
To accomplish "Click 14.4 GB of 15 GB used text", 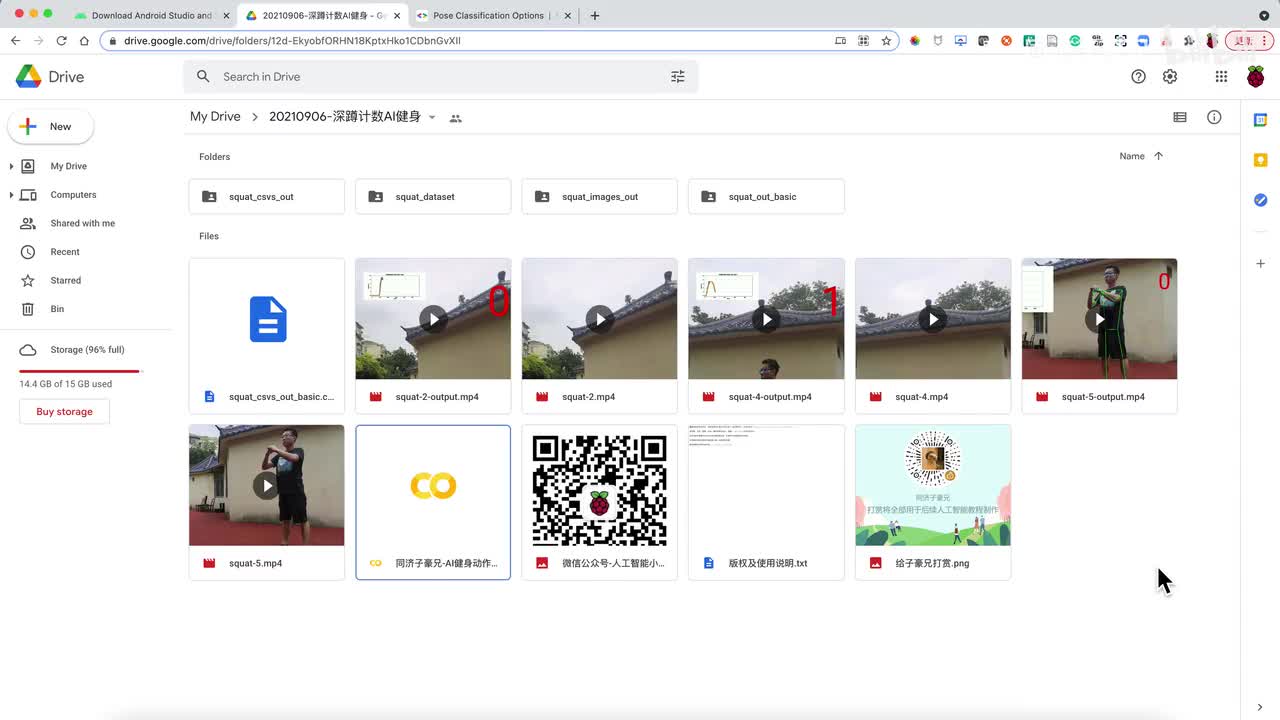I will tap(66, 384).
